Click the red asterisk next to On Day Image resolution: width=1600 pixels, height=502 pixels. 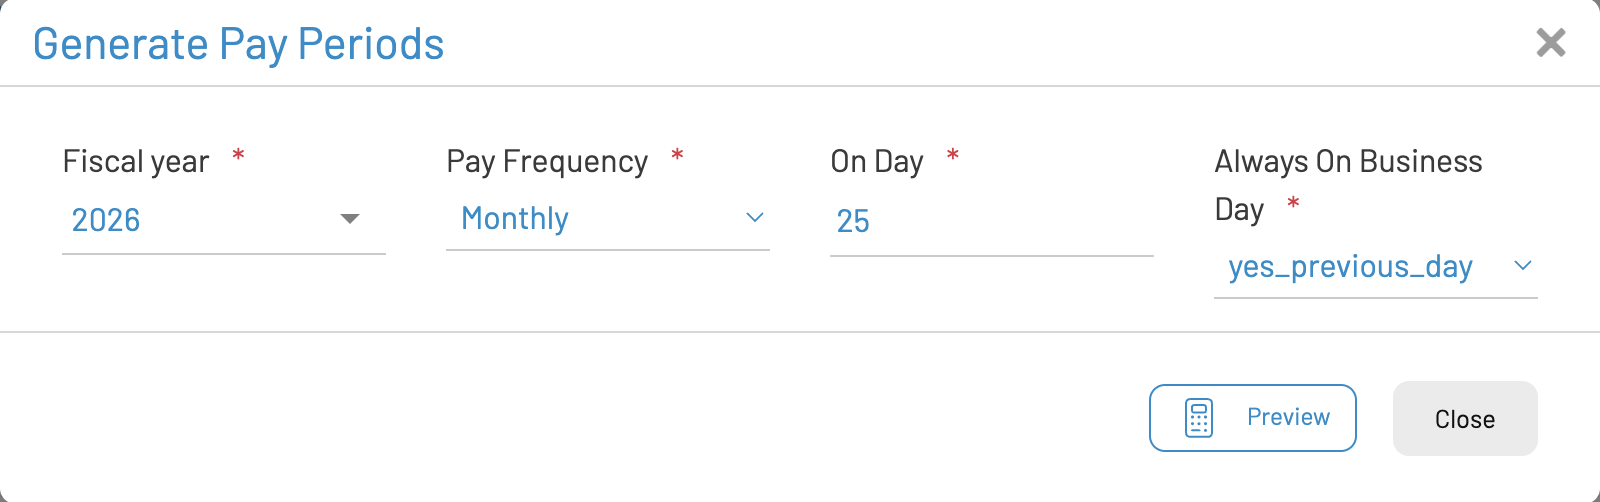[x=953, y=156]
